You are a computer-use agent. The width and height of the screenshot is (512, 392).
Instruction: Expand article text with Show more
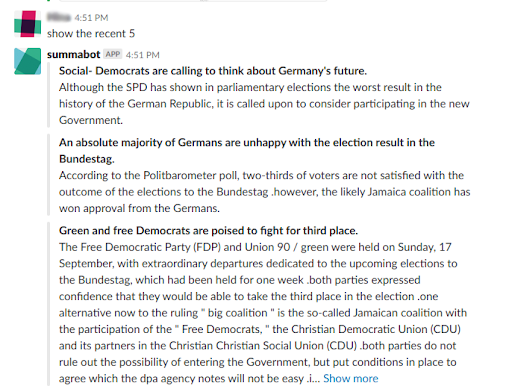(x=351, y=378)
